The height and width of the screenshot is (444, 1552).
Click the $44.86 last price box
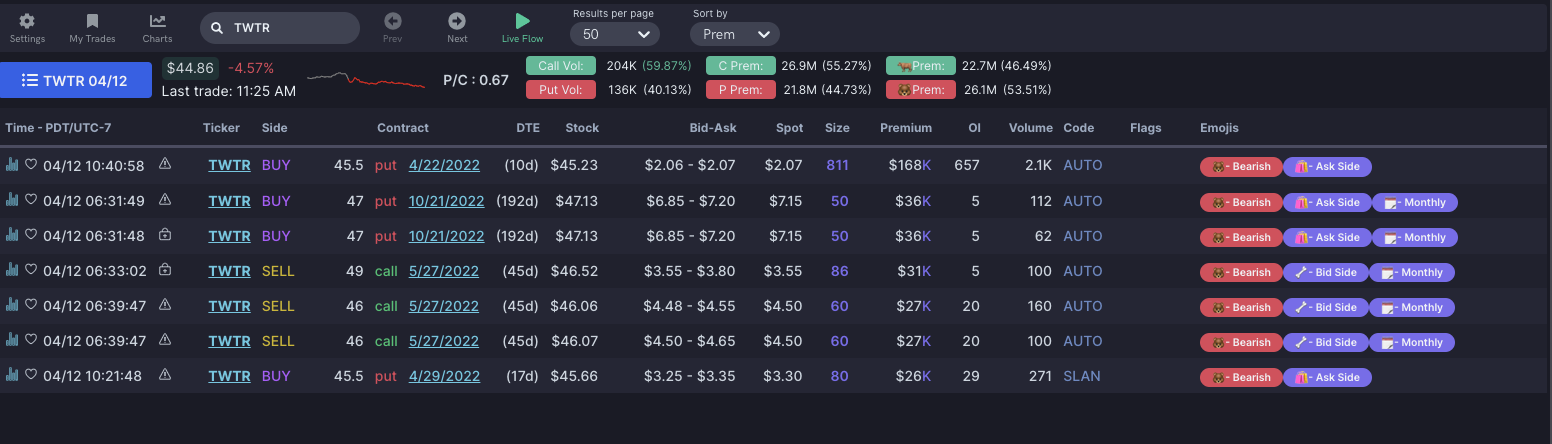tap(190, 68)
